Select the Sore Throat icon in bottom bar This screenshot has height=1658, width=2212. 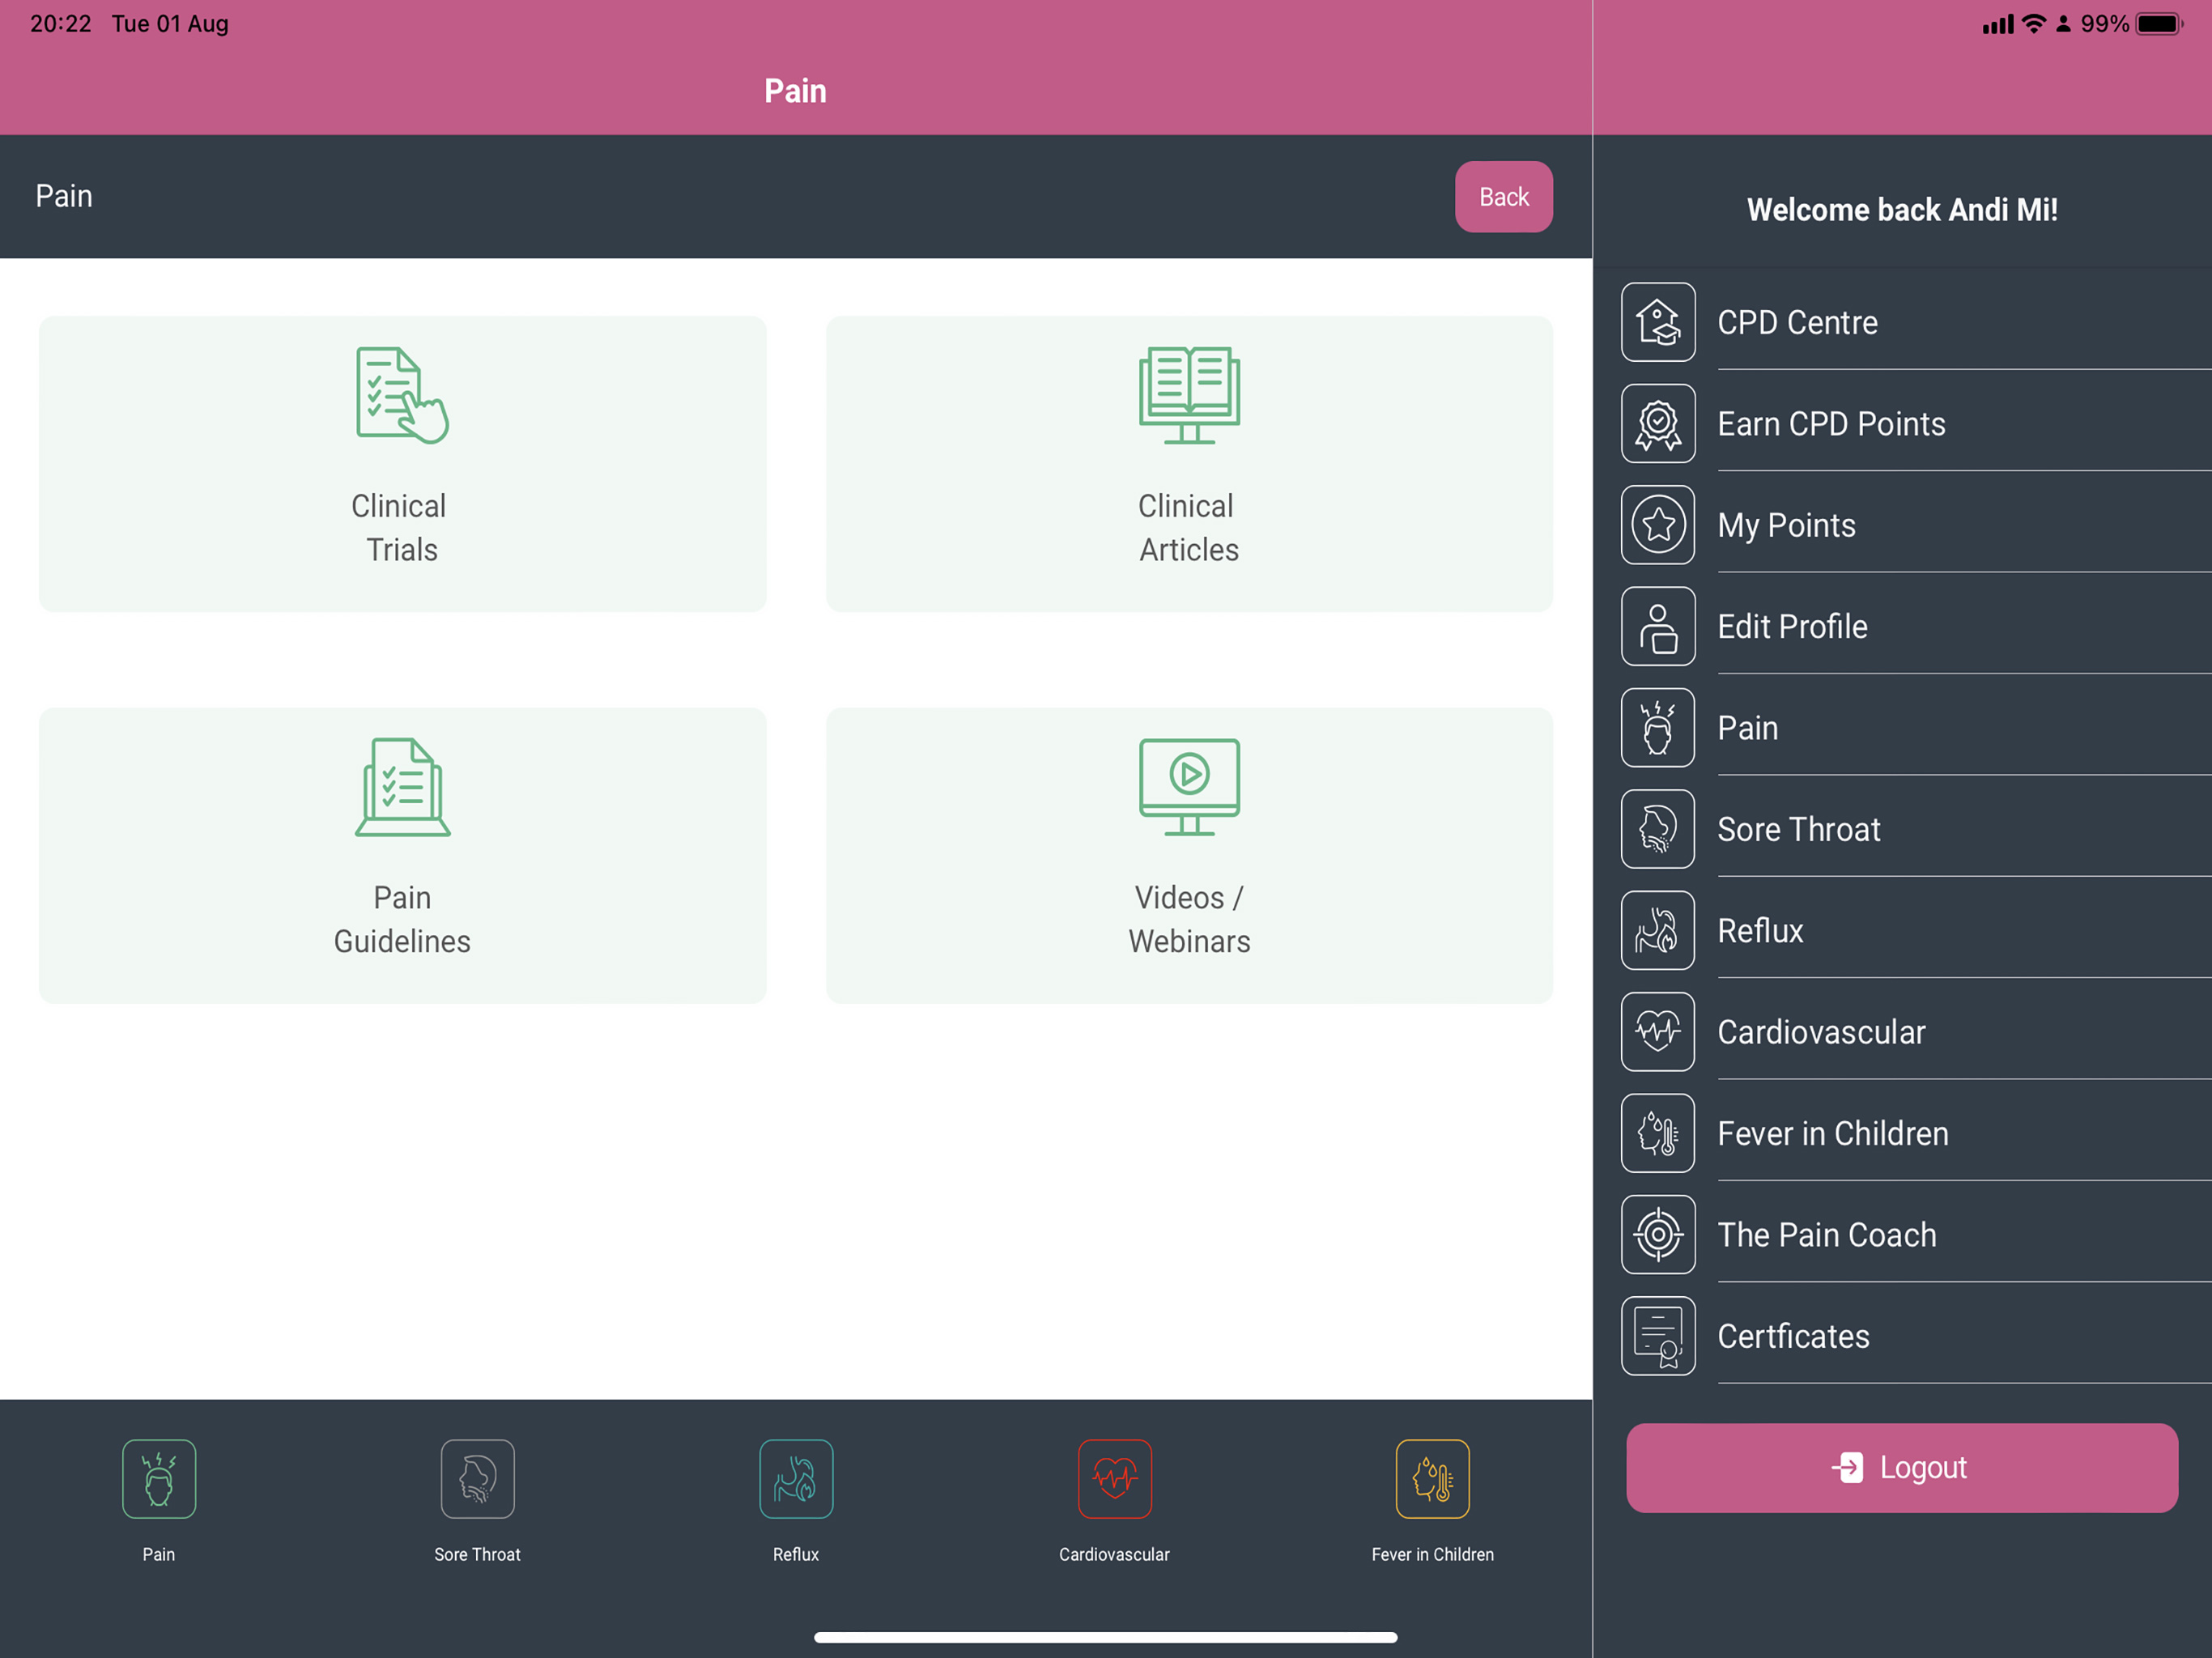point(477,1479)
